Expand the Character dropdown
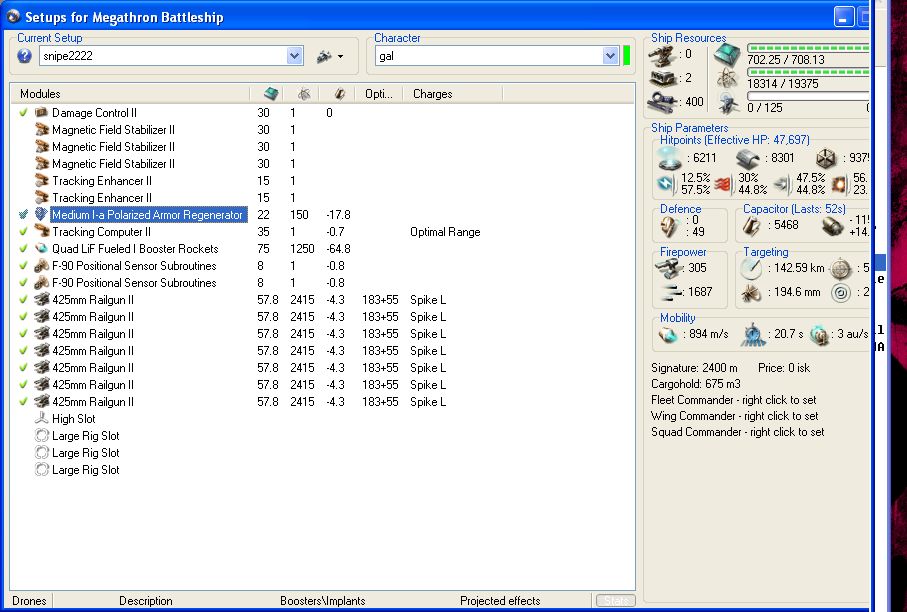The height and width of the screenshot is (612, 907). coord(610,57)
